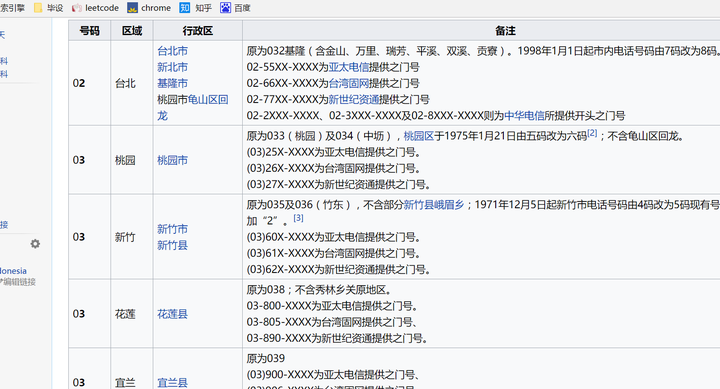Open the 桃园区 link in notes

point(419,136)
